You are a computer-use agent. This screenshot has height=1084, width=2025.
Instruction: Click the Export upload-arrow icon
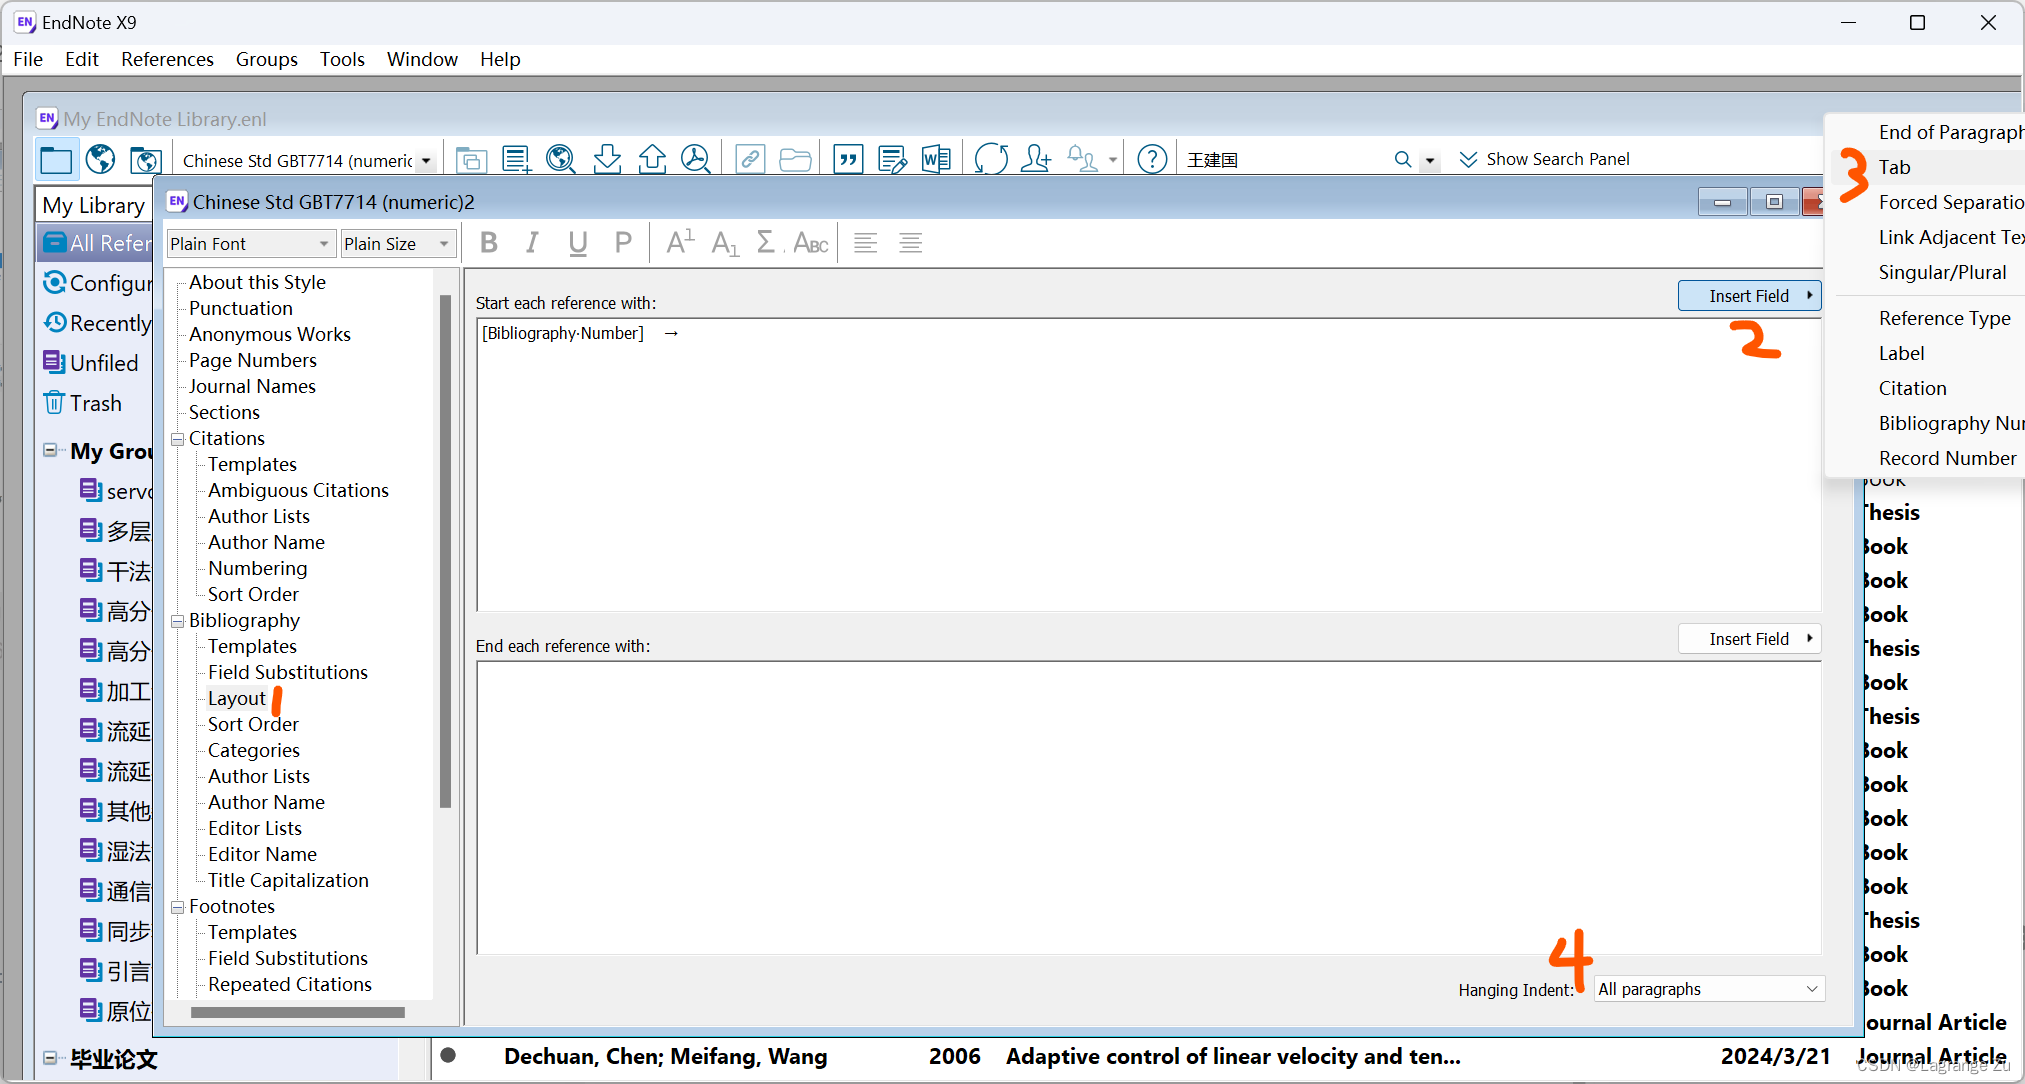(652, 159)
